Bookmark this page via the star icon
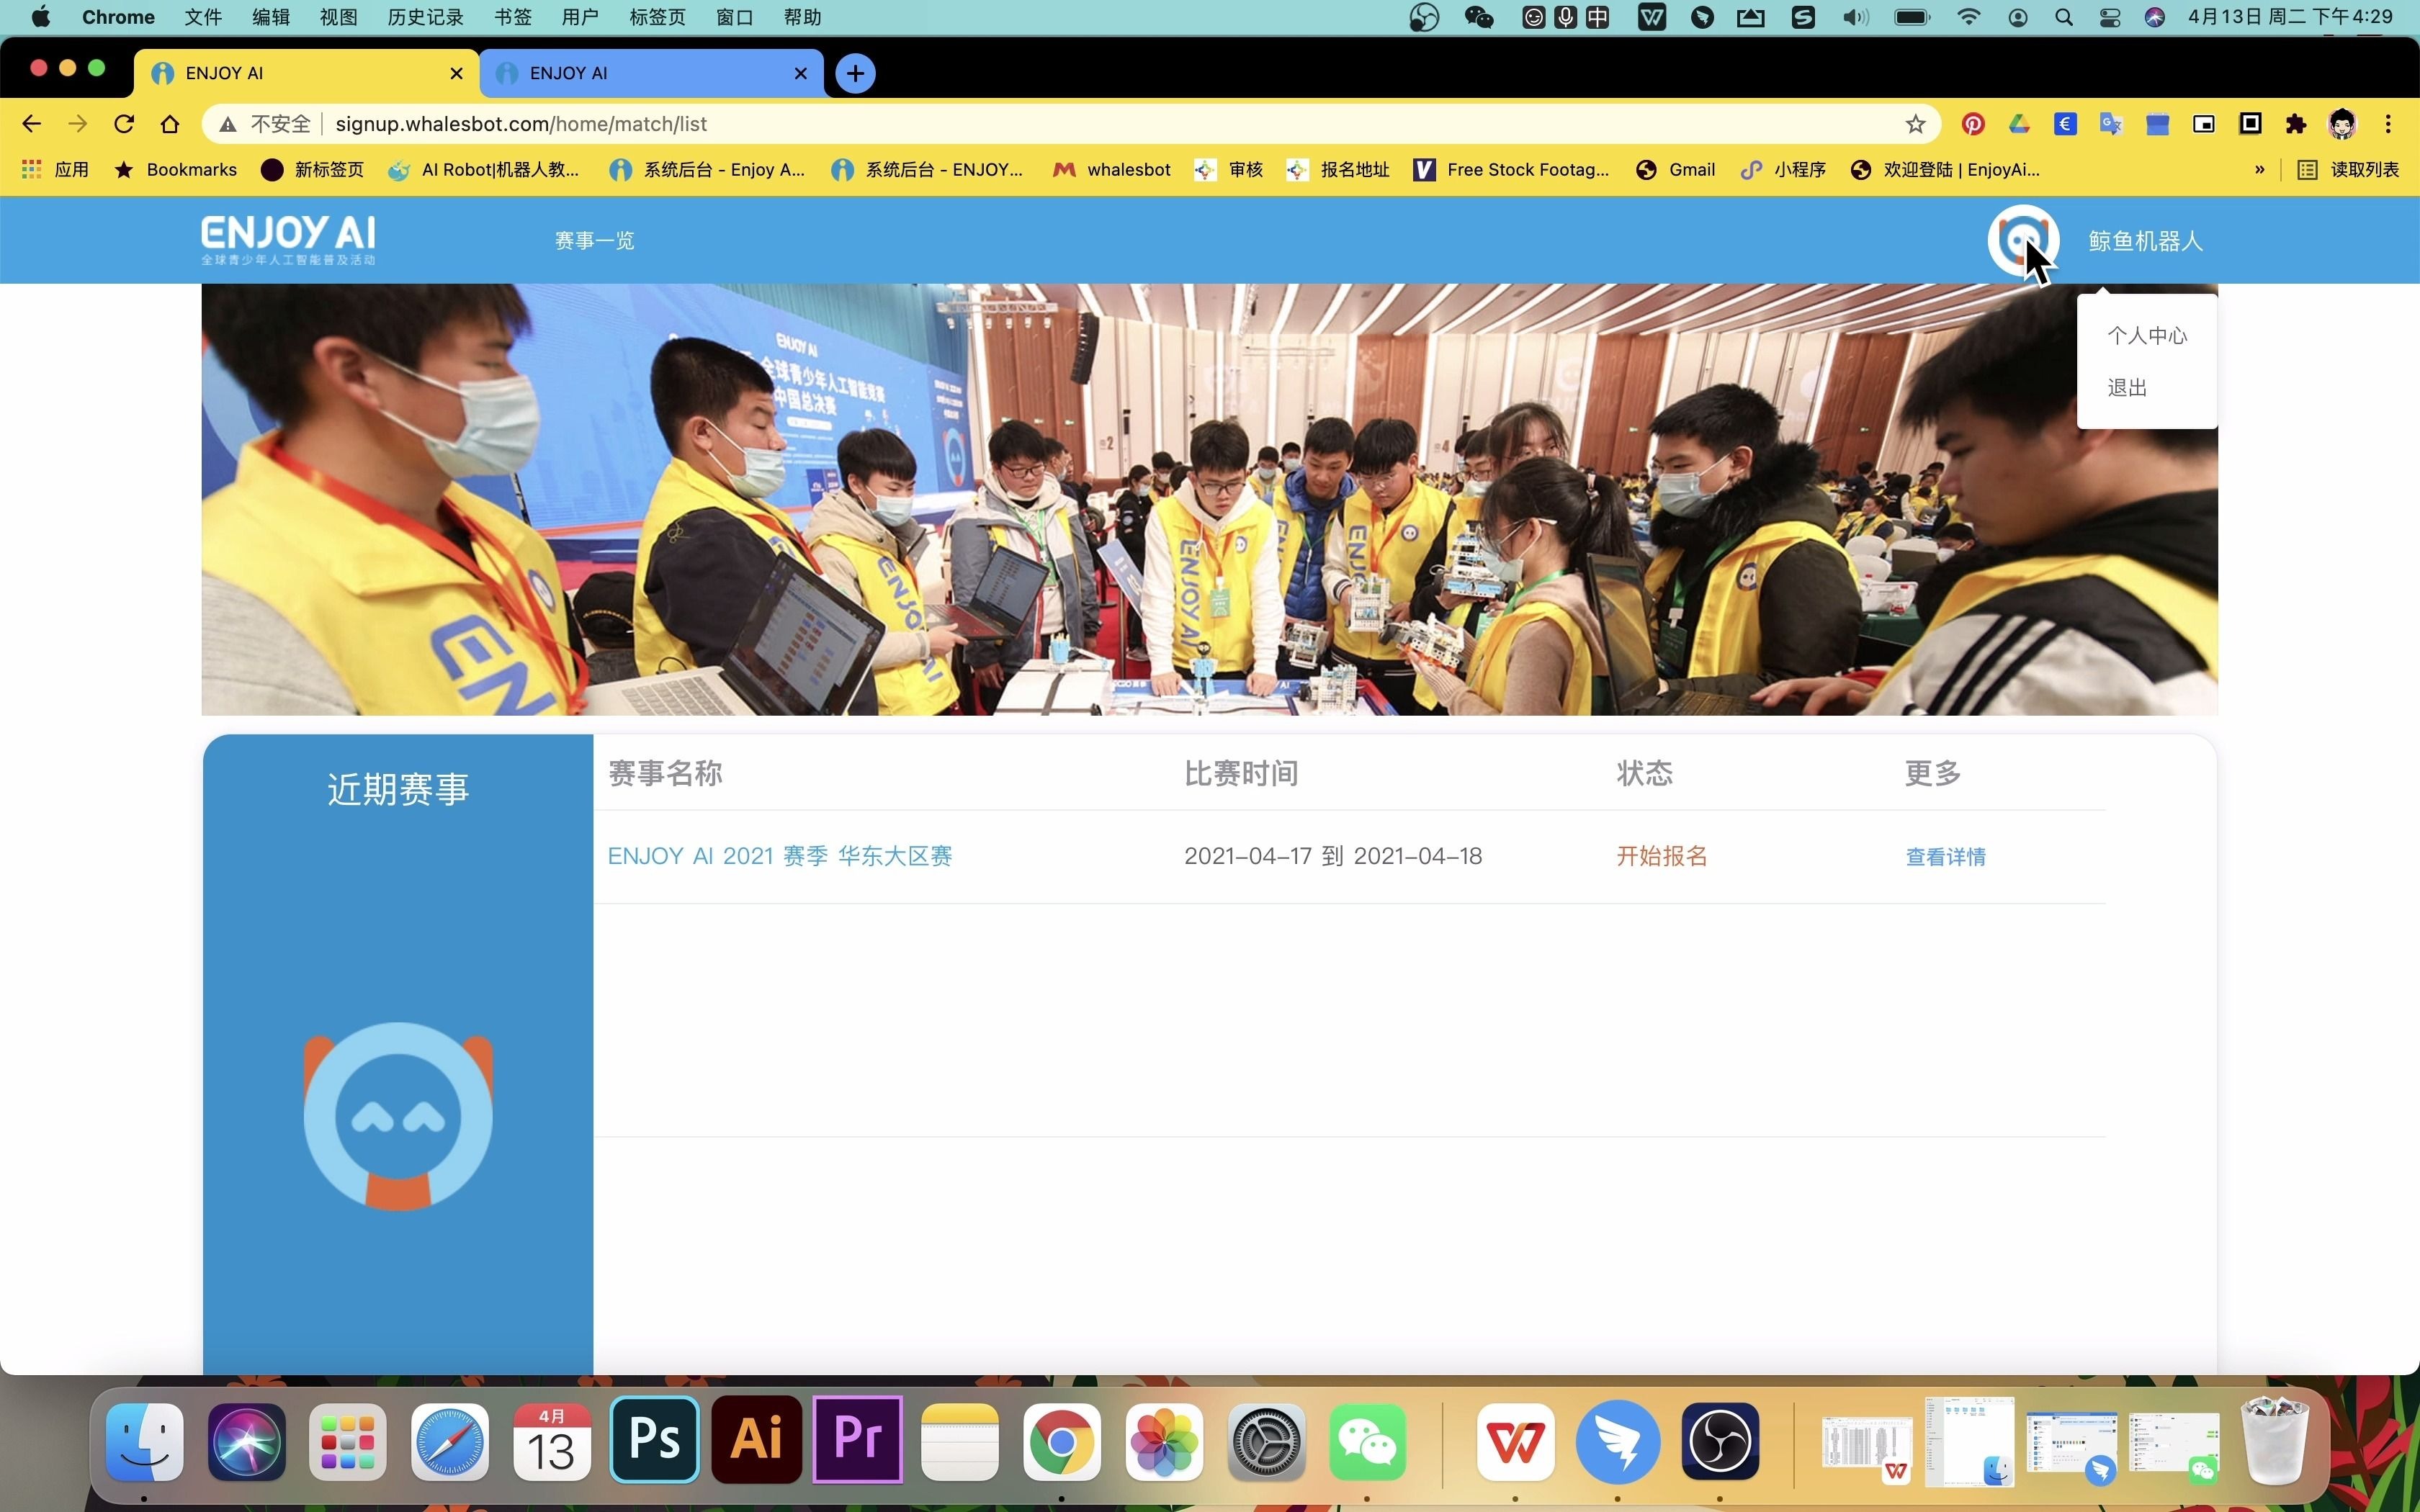2420x1512 pixels. coord(1915,123)
